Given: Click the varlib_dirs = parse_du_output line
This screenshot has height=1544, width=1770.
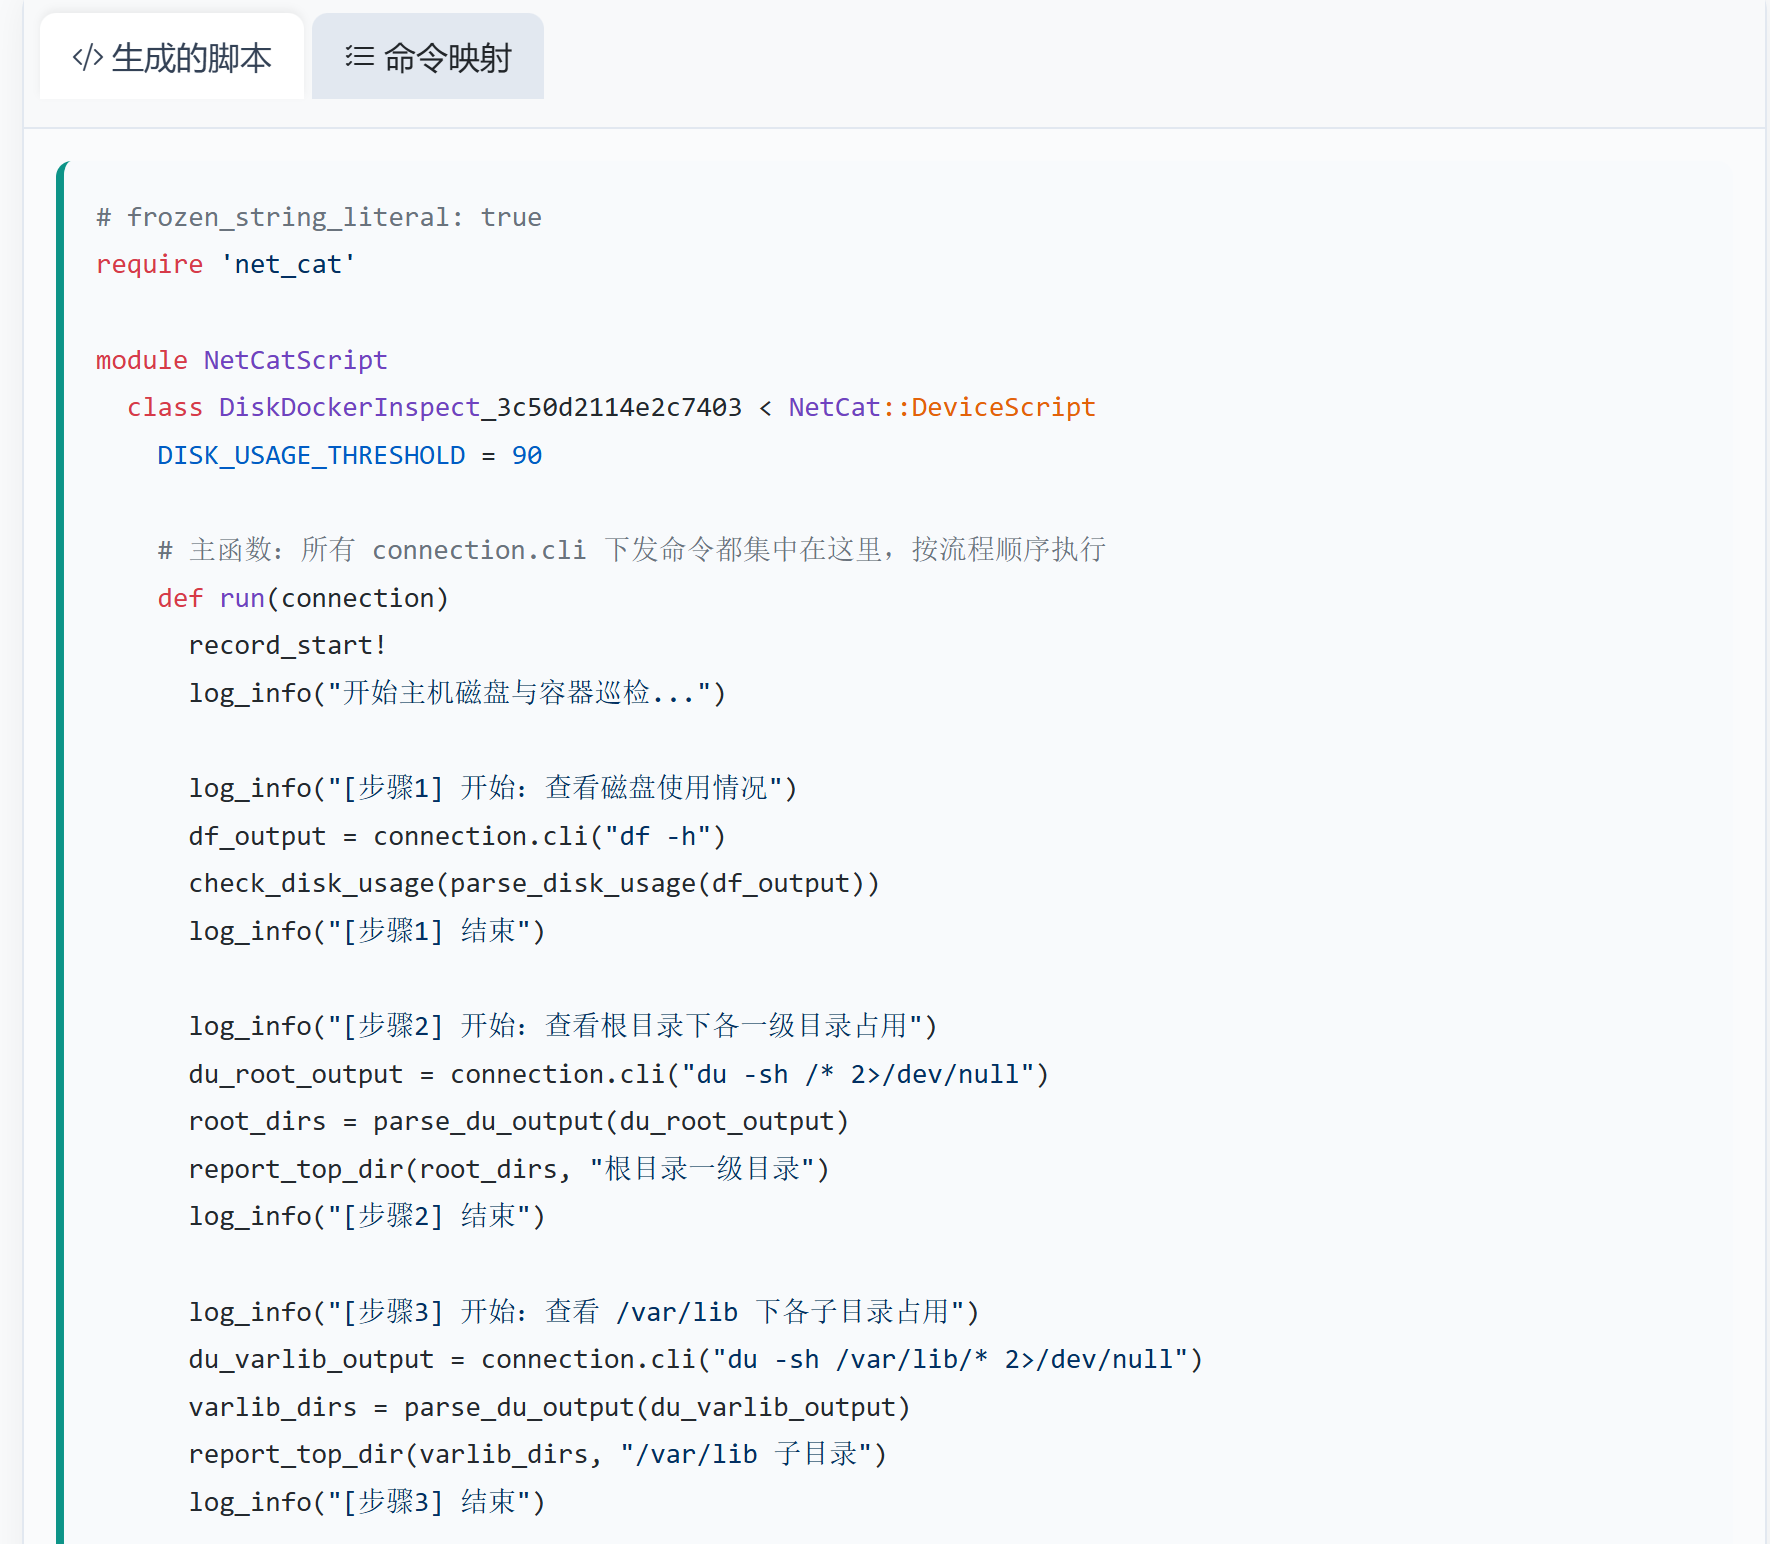Looking at the screenshot, I should pyautogui.click(x=550, y=1407).
